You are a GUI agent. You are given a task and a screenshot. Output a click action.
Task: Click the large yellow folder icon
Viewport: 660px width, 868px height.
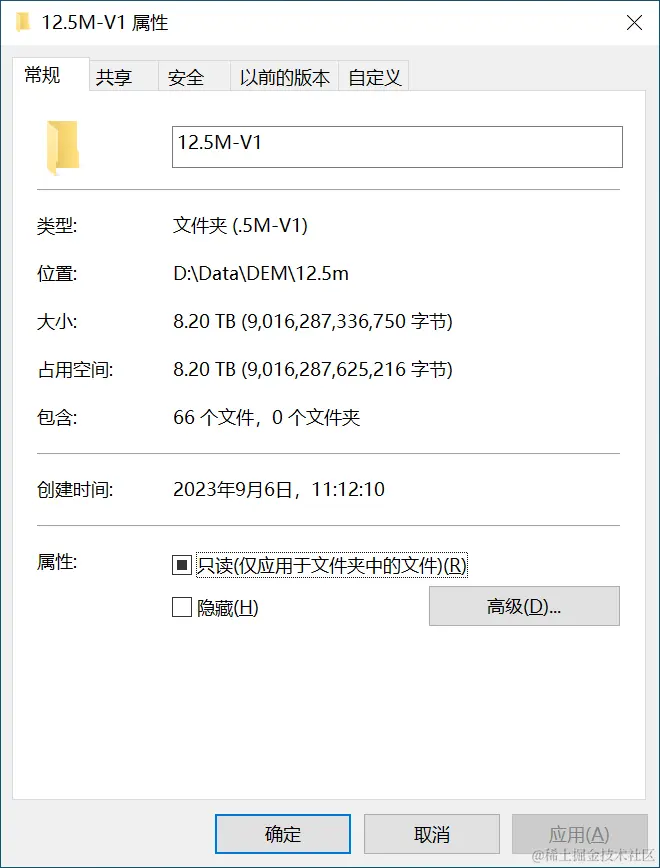point(63,148)
